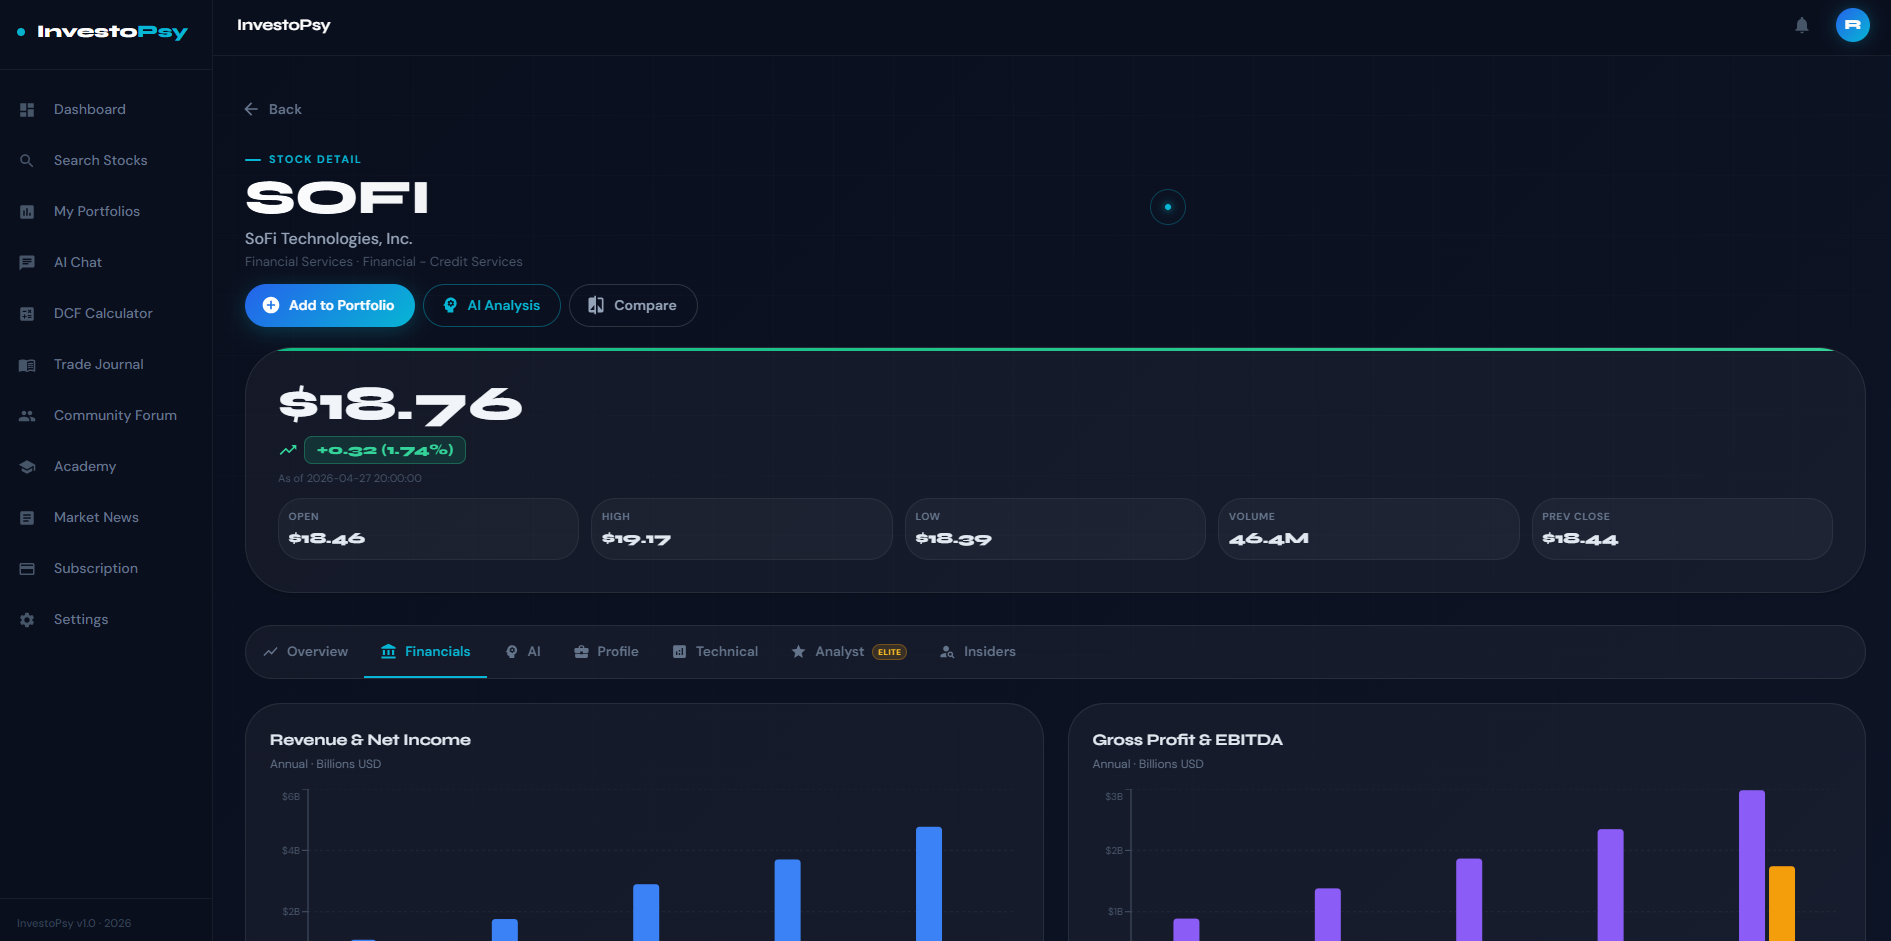
Task: Open the Subscription page
Action: 106,569
